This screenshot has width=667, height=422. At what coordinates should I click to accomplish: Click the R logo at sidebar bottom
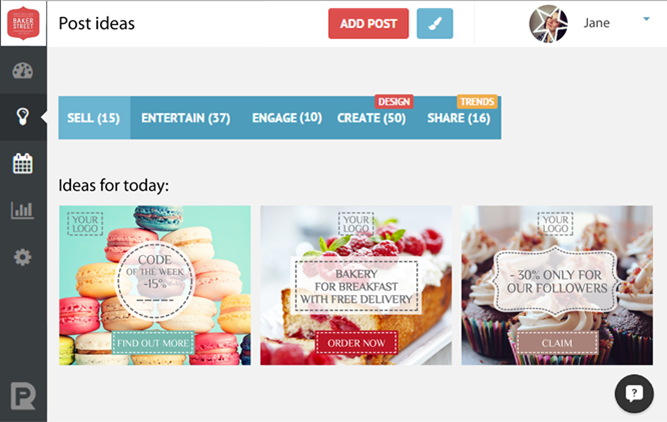23,396
